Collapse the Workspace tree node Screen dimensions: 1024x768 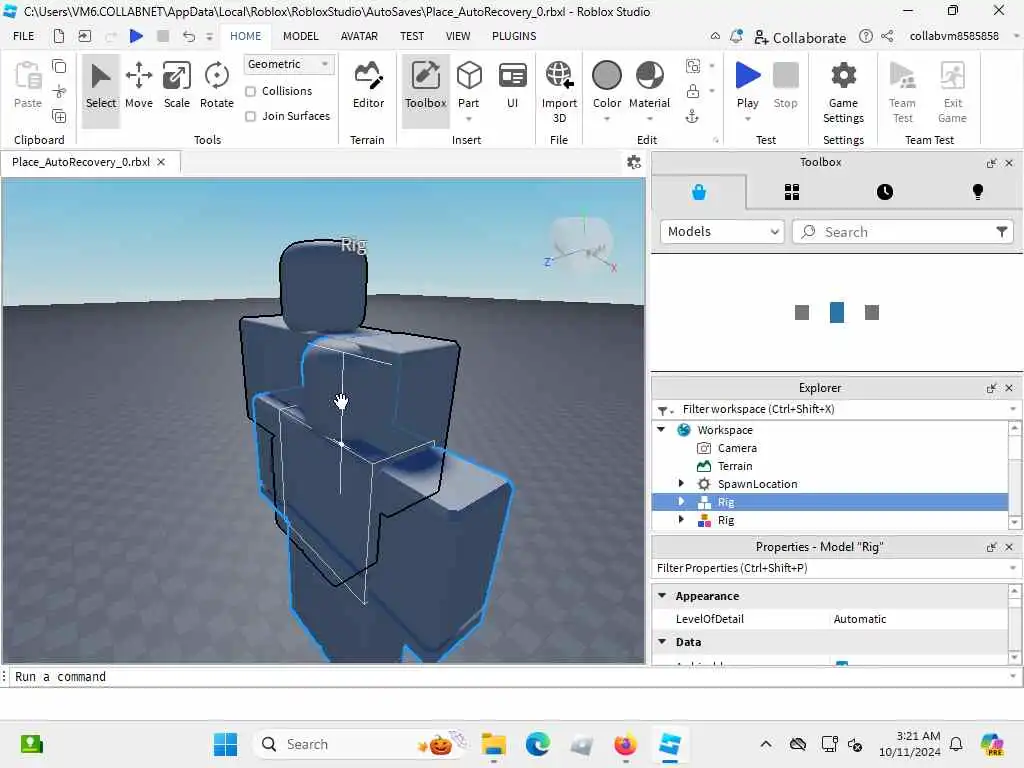pos(661,430)
